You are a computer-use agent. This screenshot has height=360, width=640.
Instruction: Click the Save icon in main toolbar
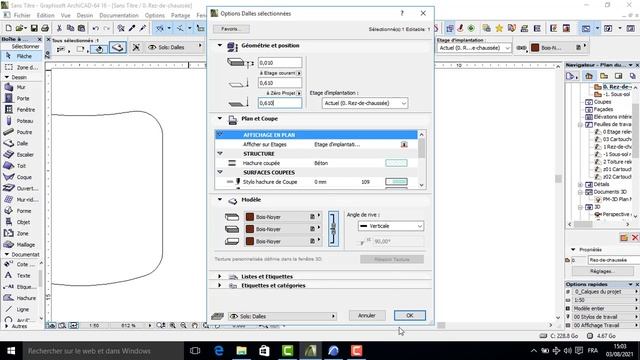(x=34, y=28)
